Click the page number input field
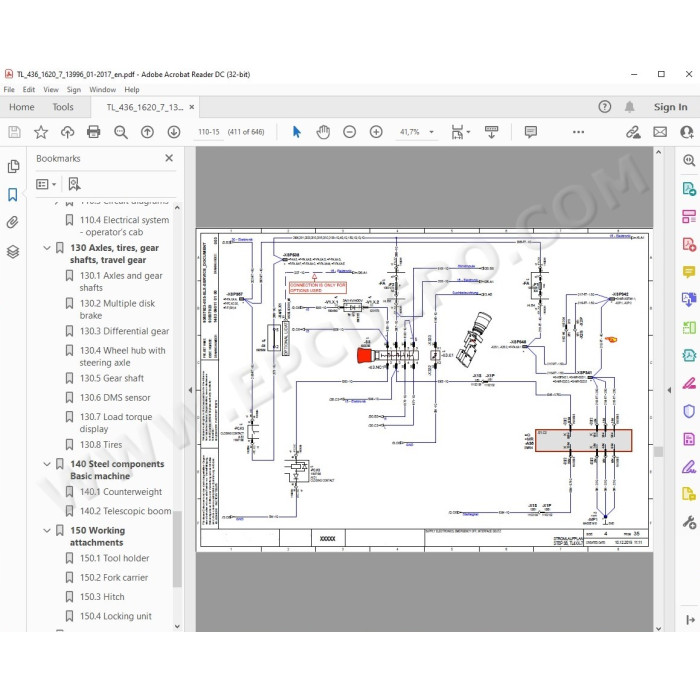Image resolution: width=700 pixels, height=700 pixels. pyautogui.click(x=209, y=132)
